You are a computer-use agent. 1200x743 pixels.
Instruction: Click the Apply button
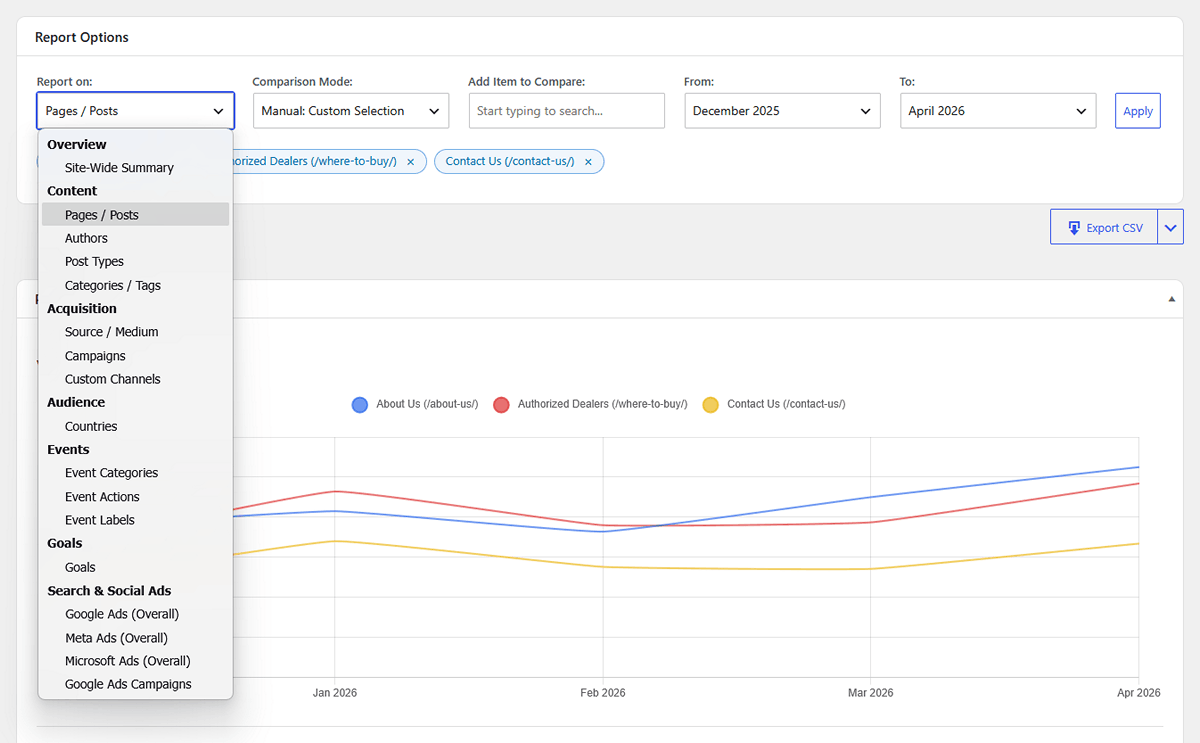1138,111
